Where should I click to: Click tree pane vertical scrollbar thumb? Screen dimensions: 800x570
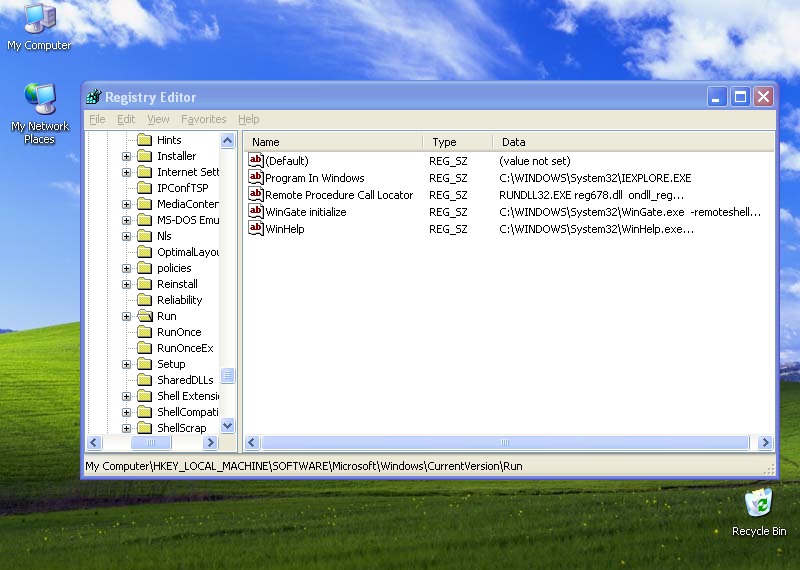[228, 376]
